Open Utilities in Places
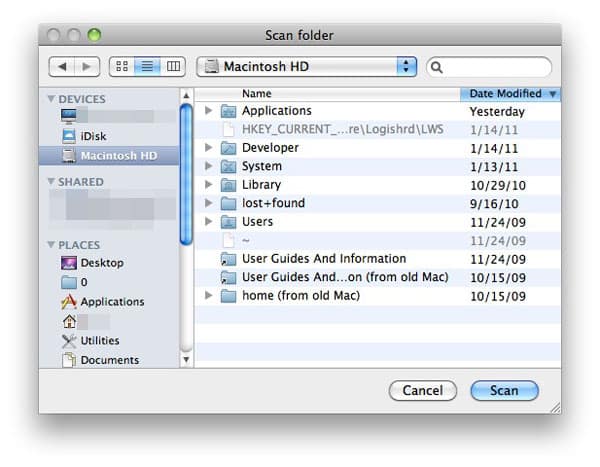 [90, 341]
